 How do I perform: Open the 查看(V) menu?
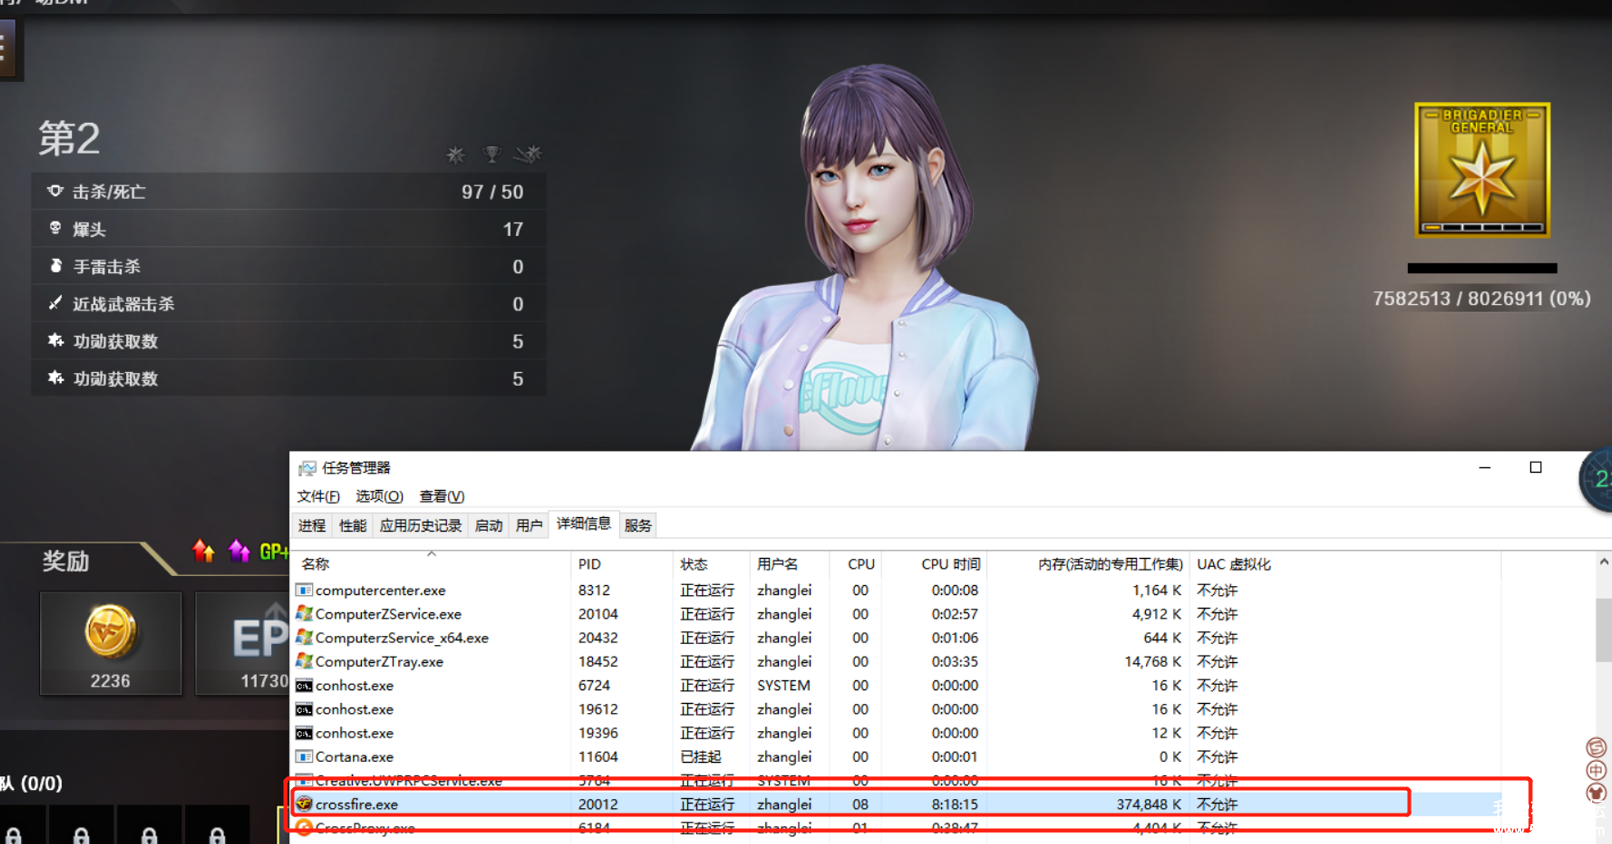pos(442,496)
